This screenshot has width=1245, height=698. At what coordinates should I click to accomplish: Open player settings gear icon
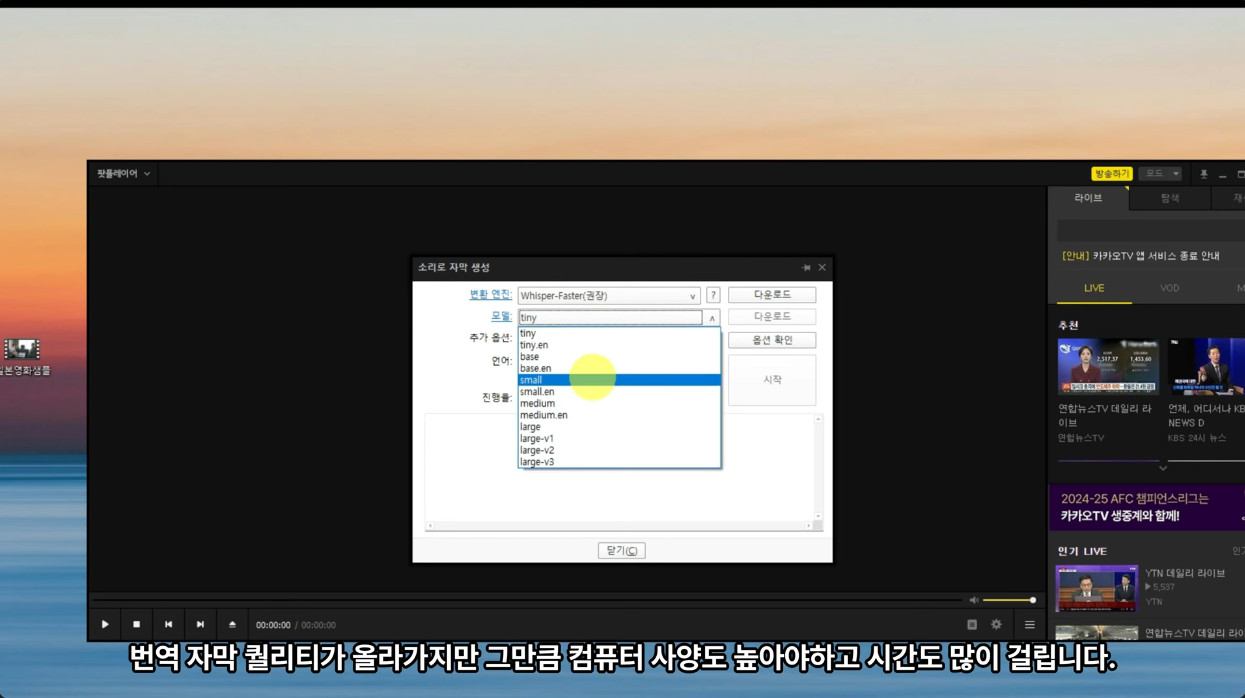(996, 625)
